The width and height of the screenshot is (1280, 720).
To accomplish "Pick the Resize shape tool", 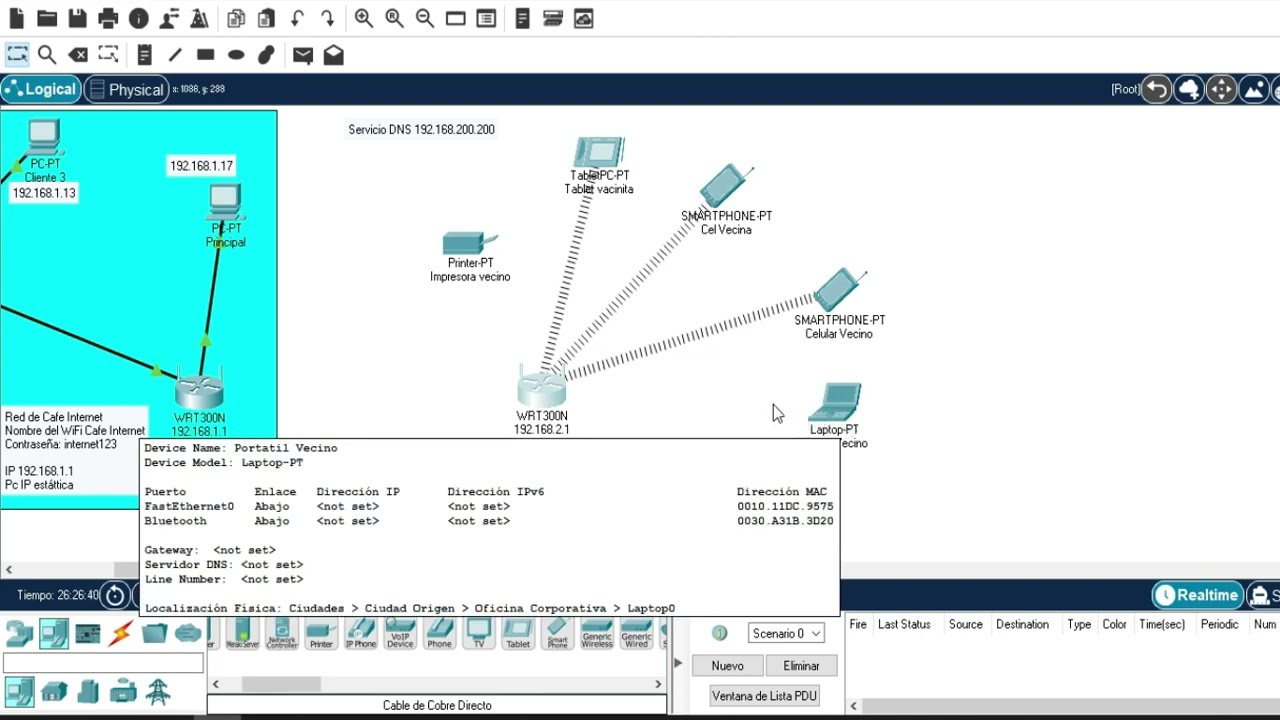I will point(108,55).
